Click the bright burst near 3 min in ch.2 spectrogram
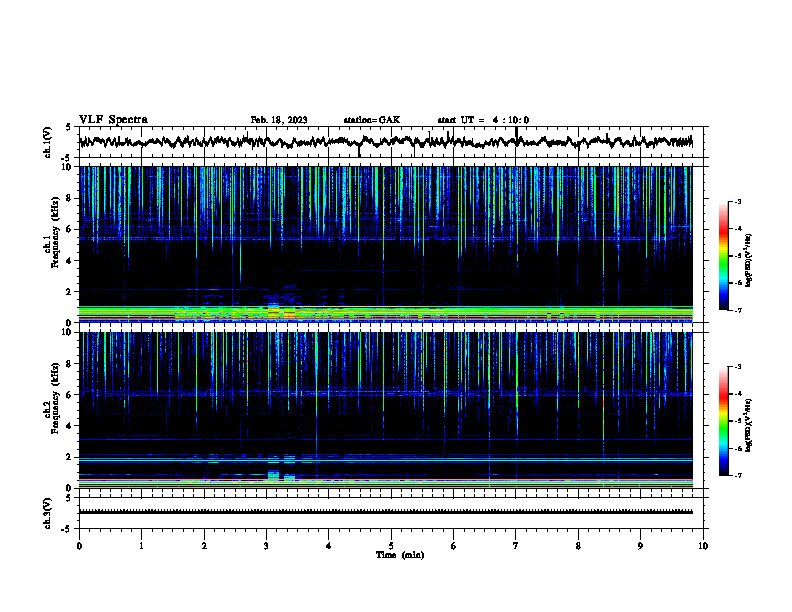The width and height of the screenshot is (792, 612). 273,475
